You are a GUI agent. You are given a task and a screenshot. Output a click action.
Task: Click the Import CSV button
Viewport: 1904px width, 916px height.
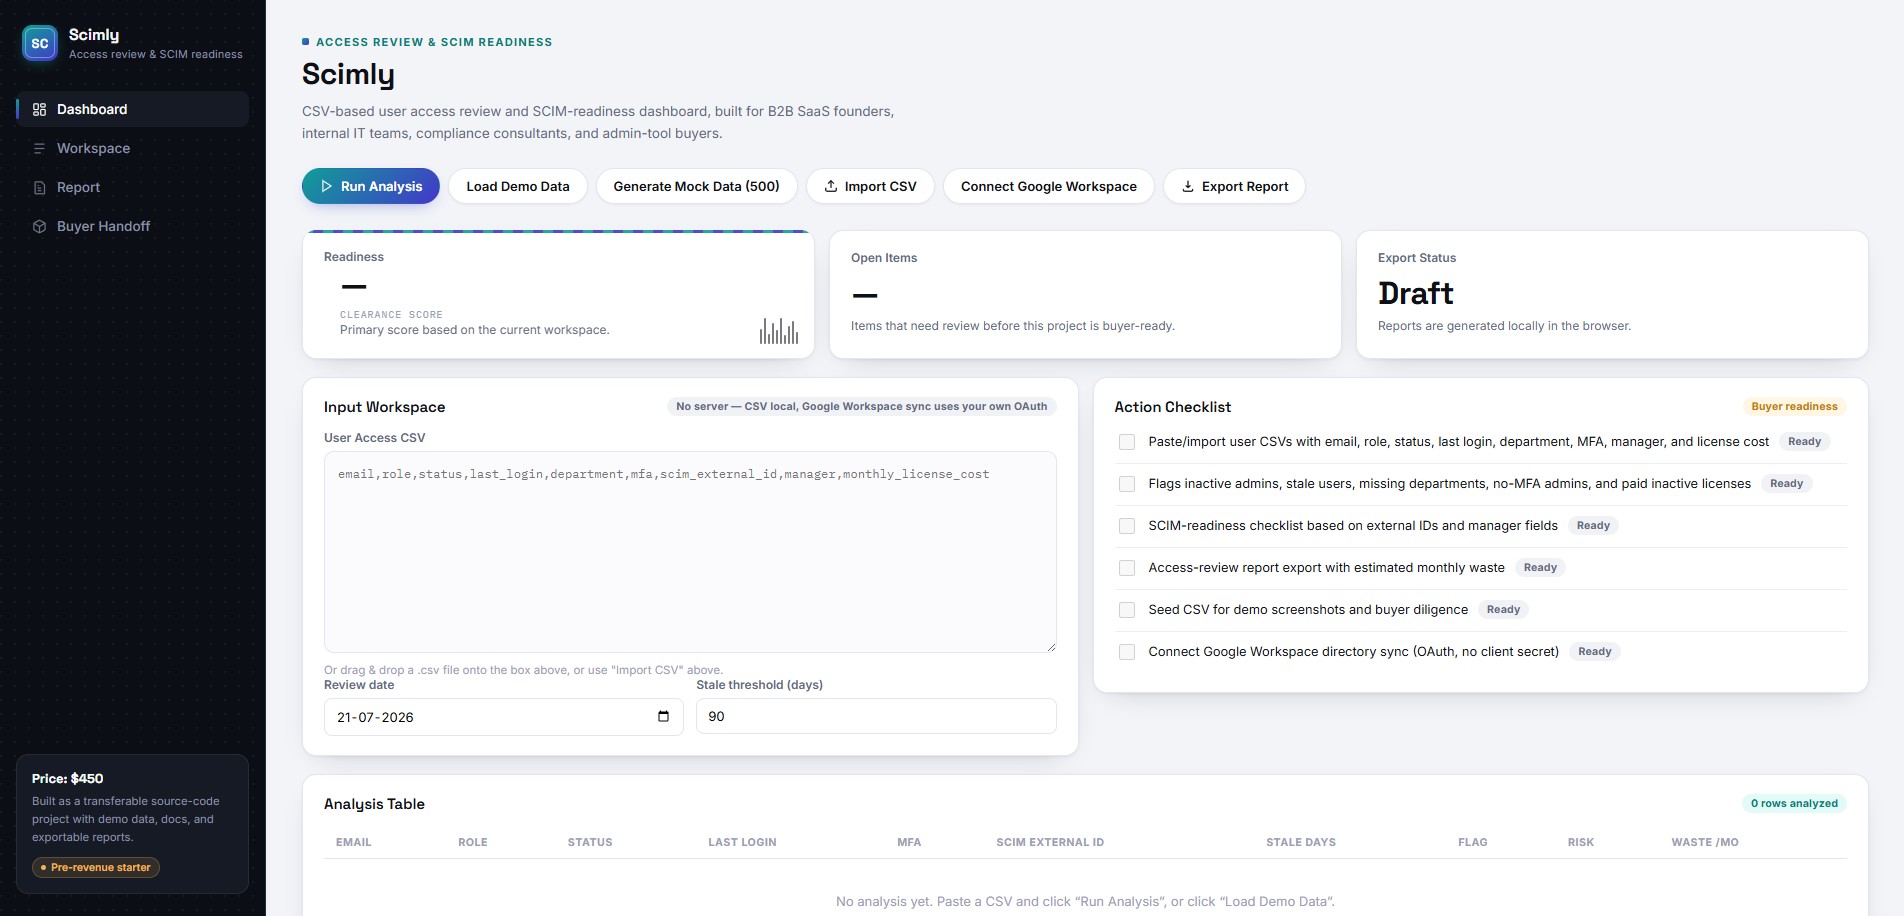(x=870, y=186)
